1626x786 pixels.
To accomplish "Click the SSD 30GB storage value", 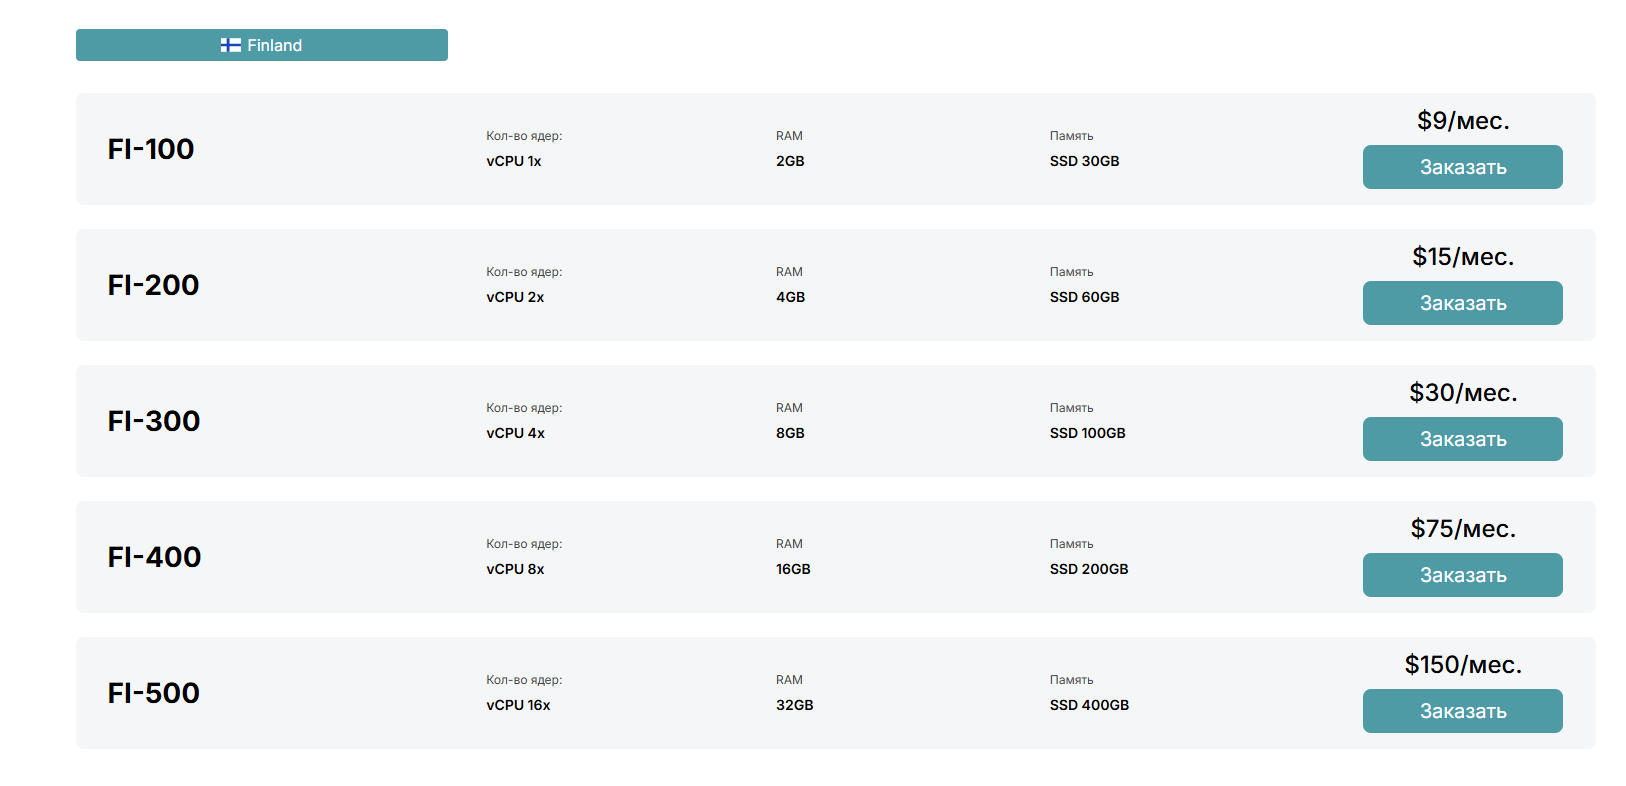I will [x=1084, y=161].
